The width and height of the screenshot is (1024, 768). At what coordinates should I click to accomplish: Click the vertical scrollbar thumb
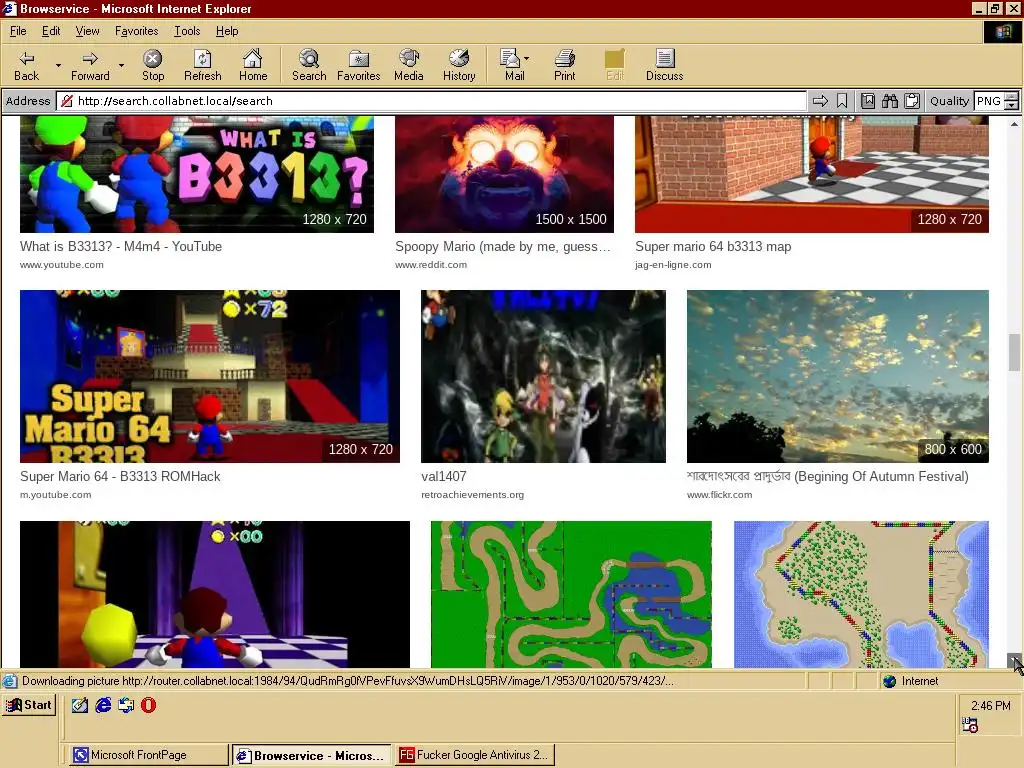pyautogui.click(x=1014, y=351)
